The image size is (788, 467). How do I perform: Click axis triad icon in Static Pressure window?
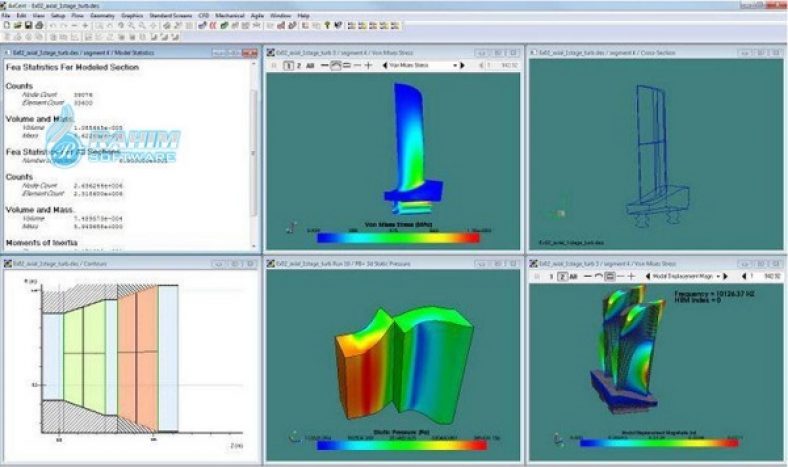[294, 437]
